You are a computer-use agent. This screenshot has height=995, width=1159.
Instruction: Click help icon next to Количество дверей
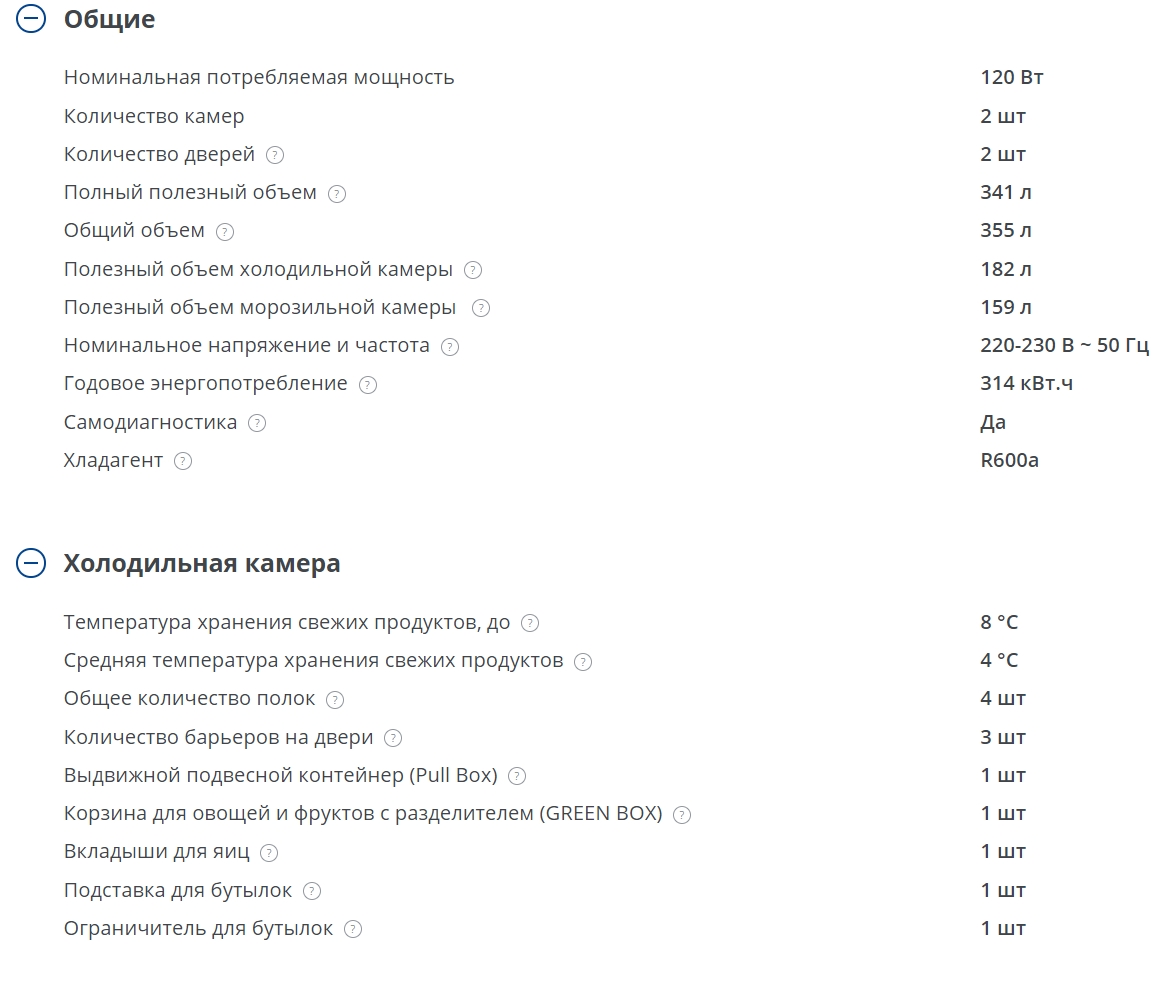pyautogui.click(x=275, y=155)
